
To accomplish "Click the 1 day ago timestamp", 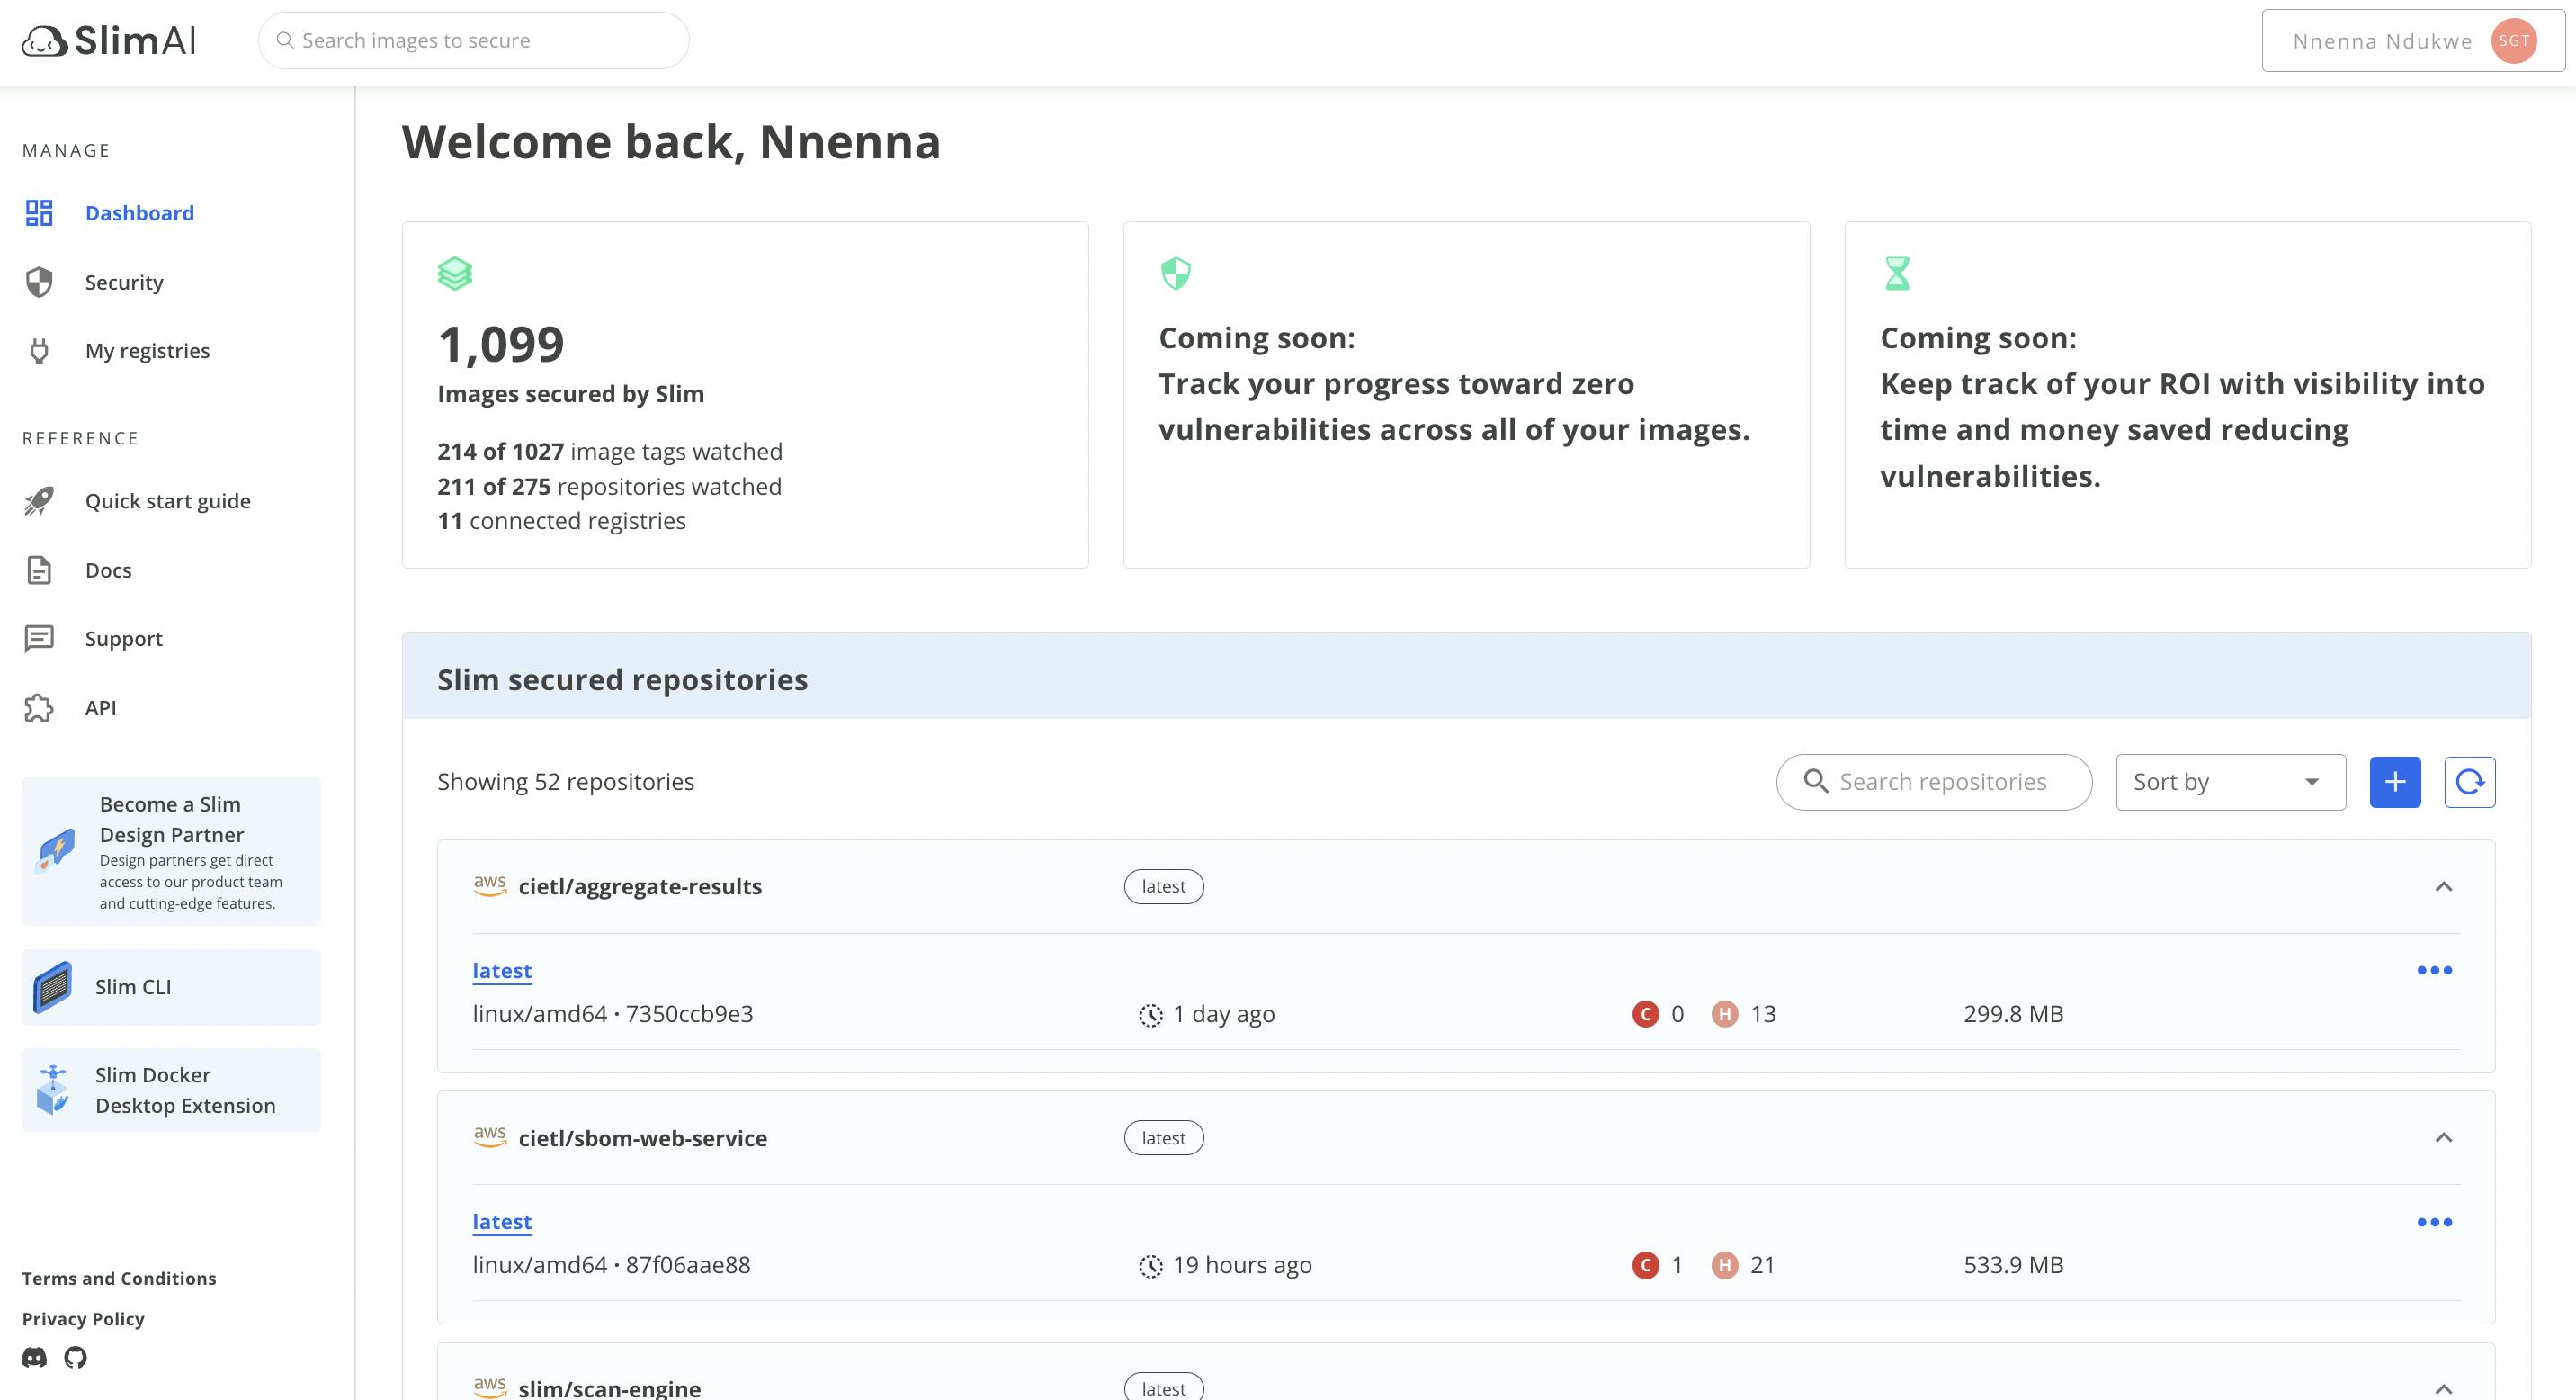I will (1224, 1014).
